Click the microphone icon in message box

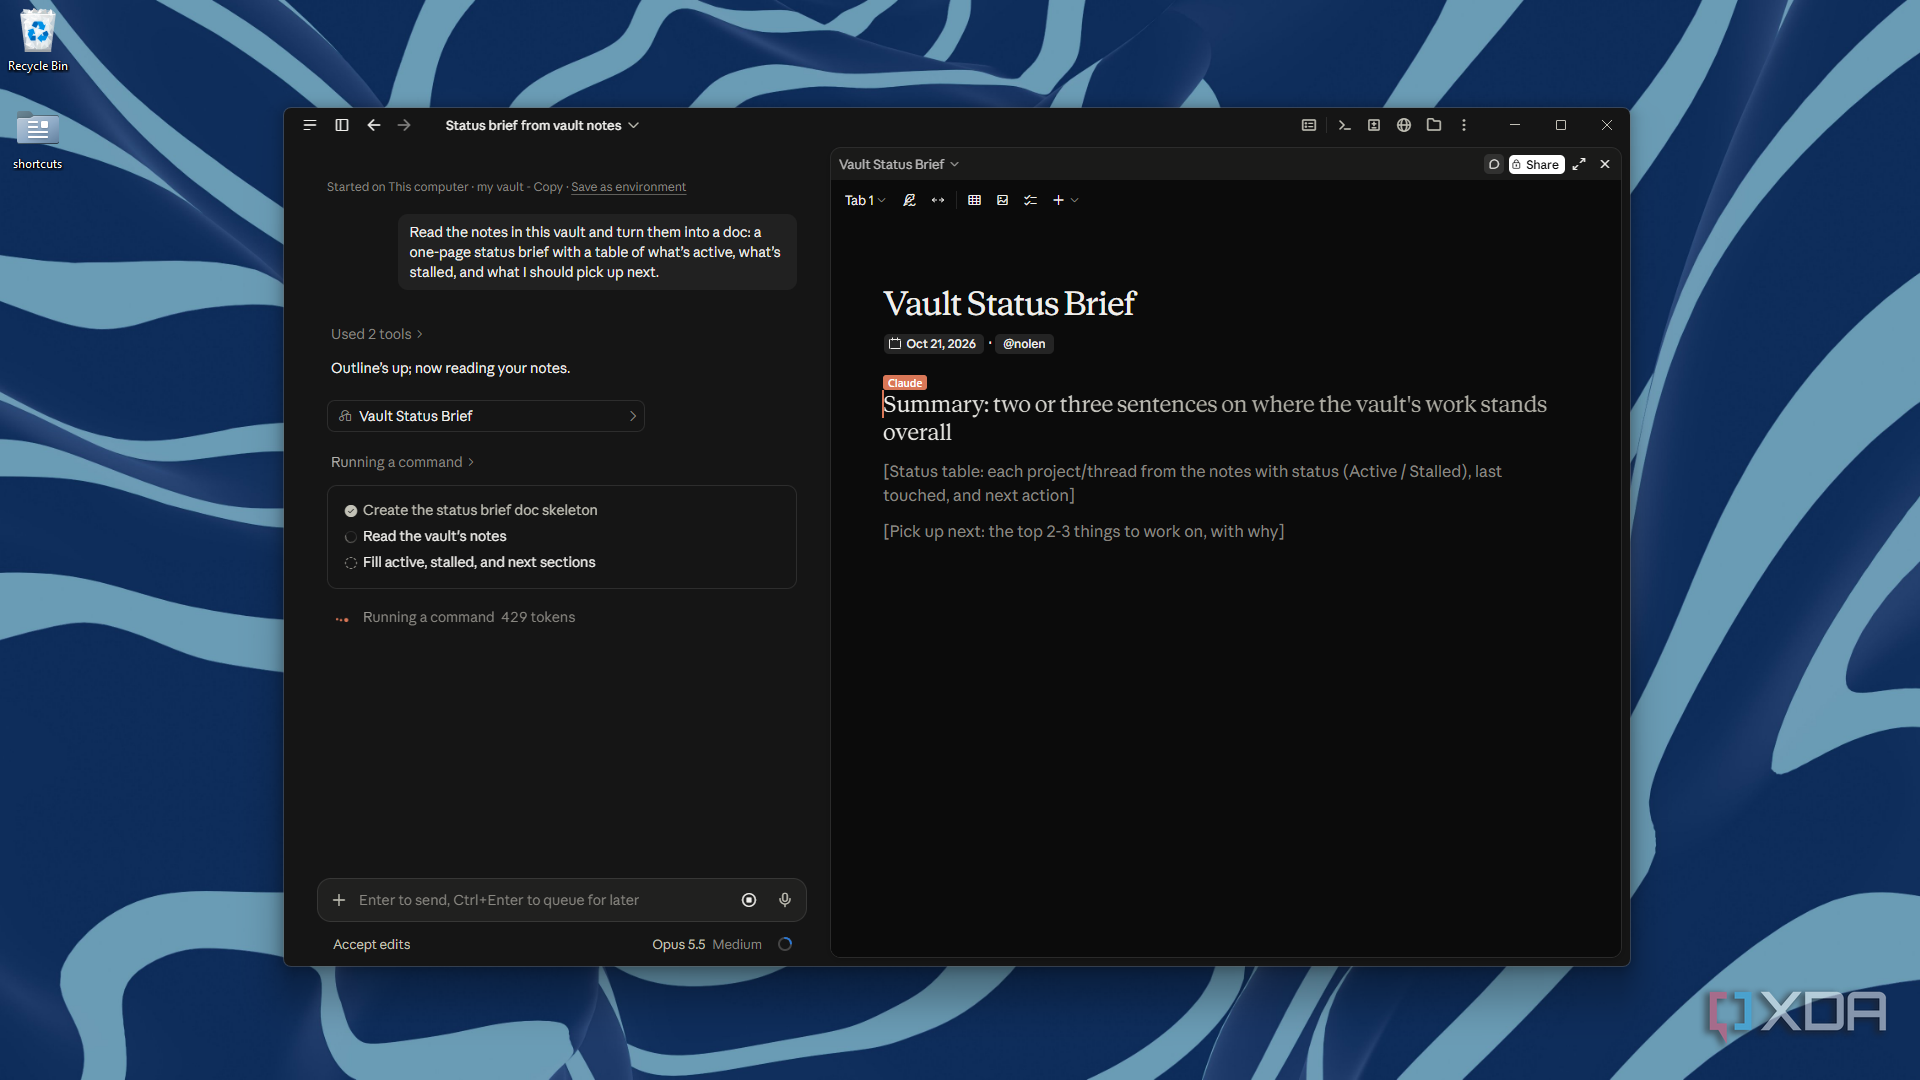[x=785, y=900]
